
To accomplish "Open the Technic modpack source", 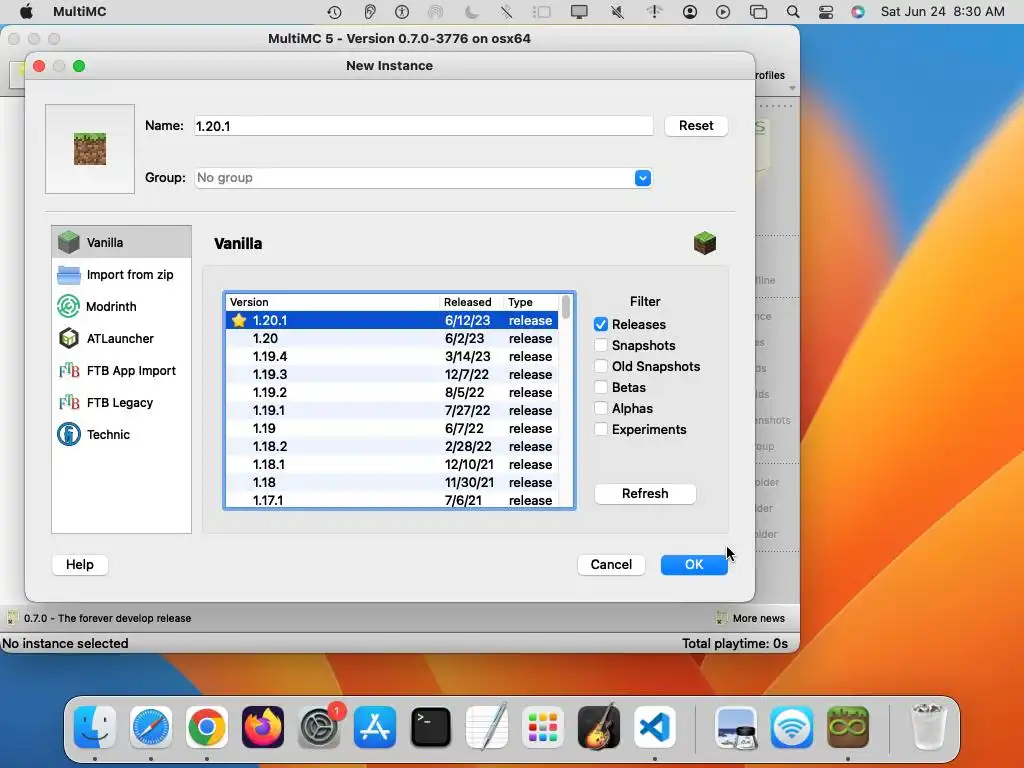I will (121, 434).
